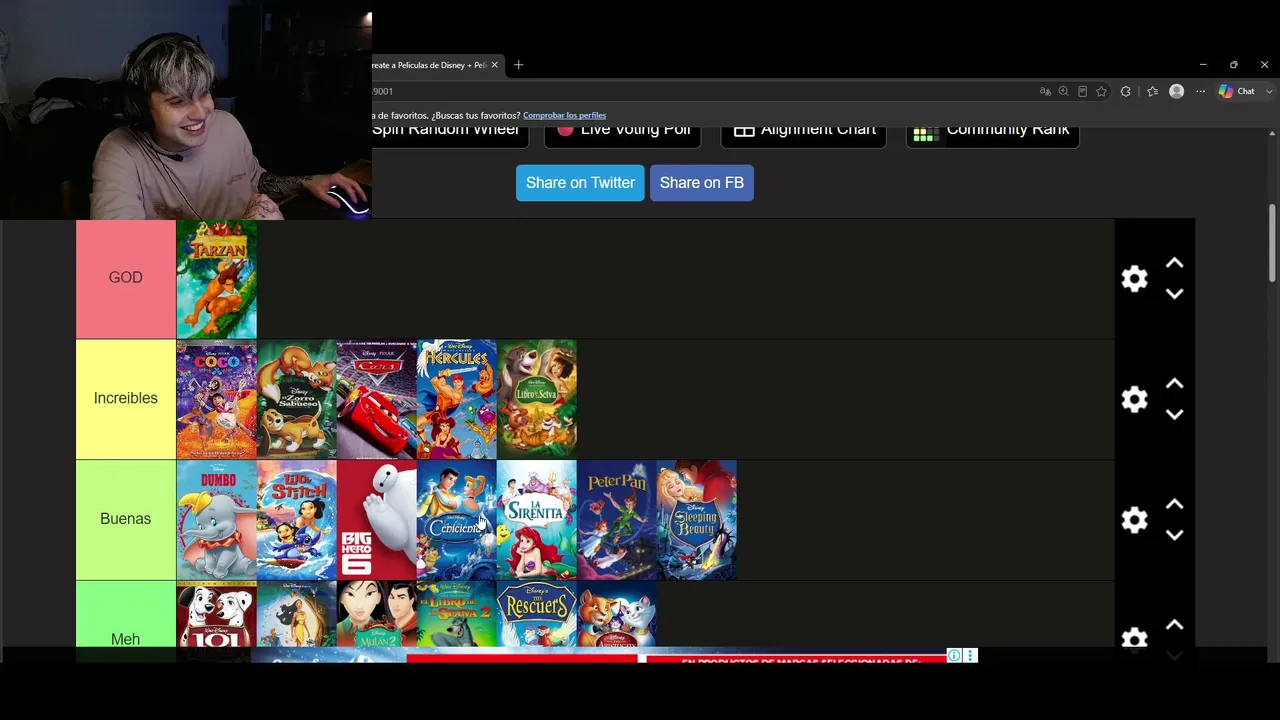Open settings gear for Buenas tier row
Screen dimensions: 1280x720
pyautogui.click(x=1134, y=520)
